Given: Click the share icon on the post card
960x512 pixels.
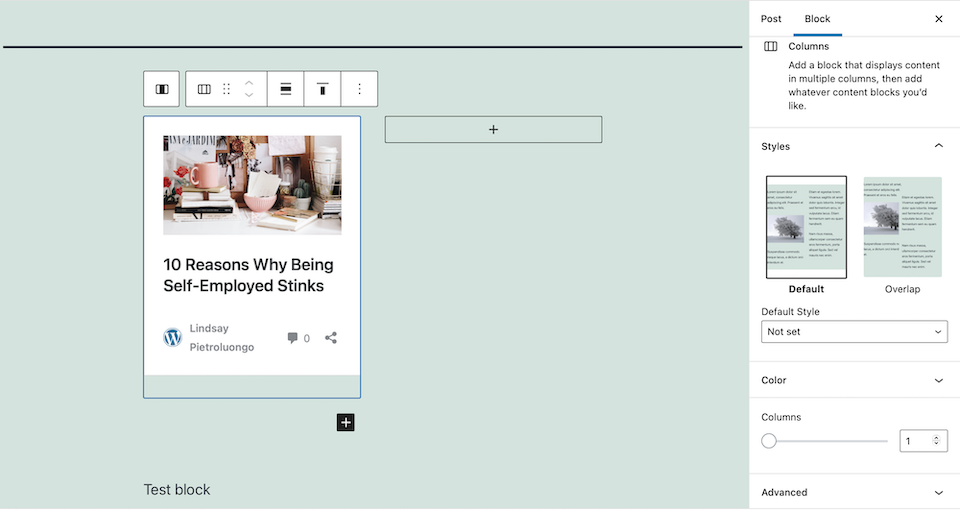Looking at the screenshot, I should tap(331, 338).
